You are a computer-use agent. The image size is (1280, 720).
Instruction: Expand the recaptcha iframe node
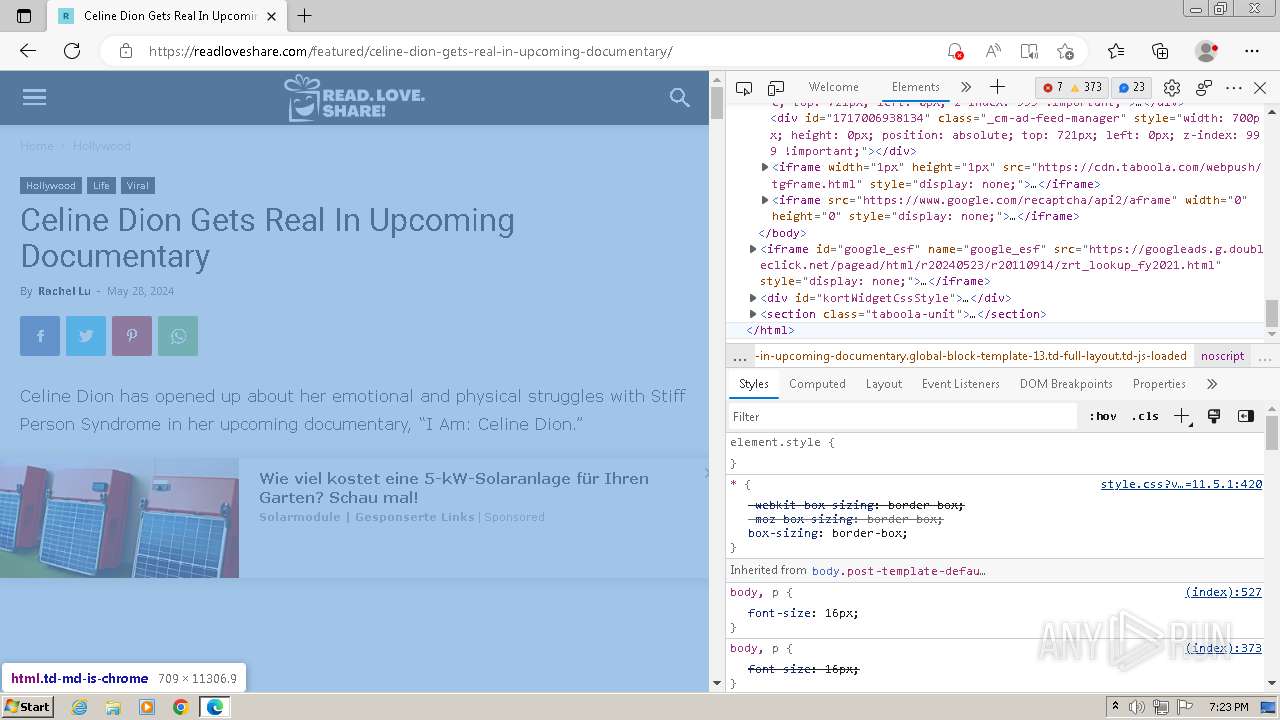[x=765, y=200]
